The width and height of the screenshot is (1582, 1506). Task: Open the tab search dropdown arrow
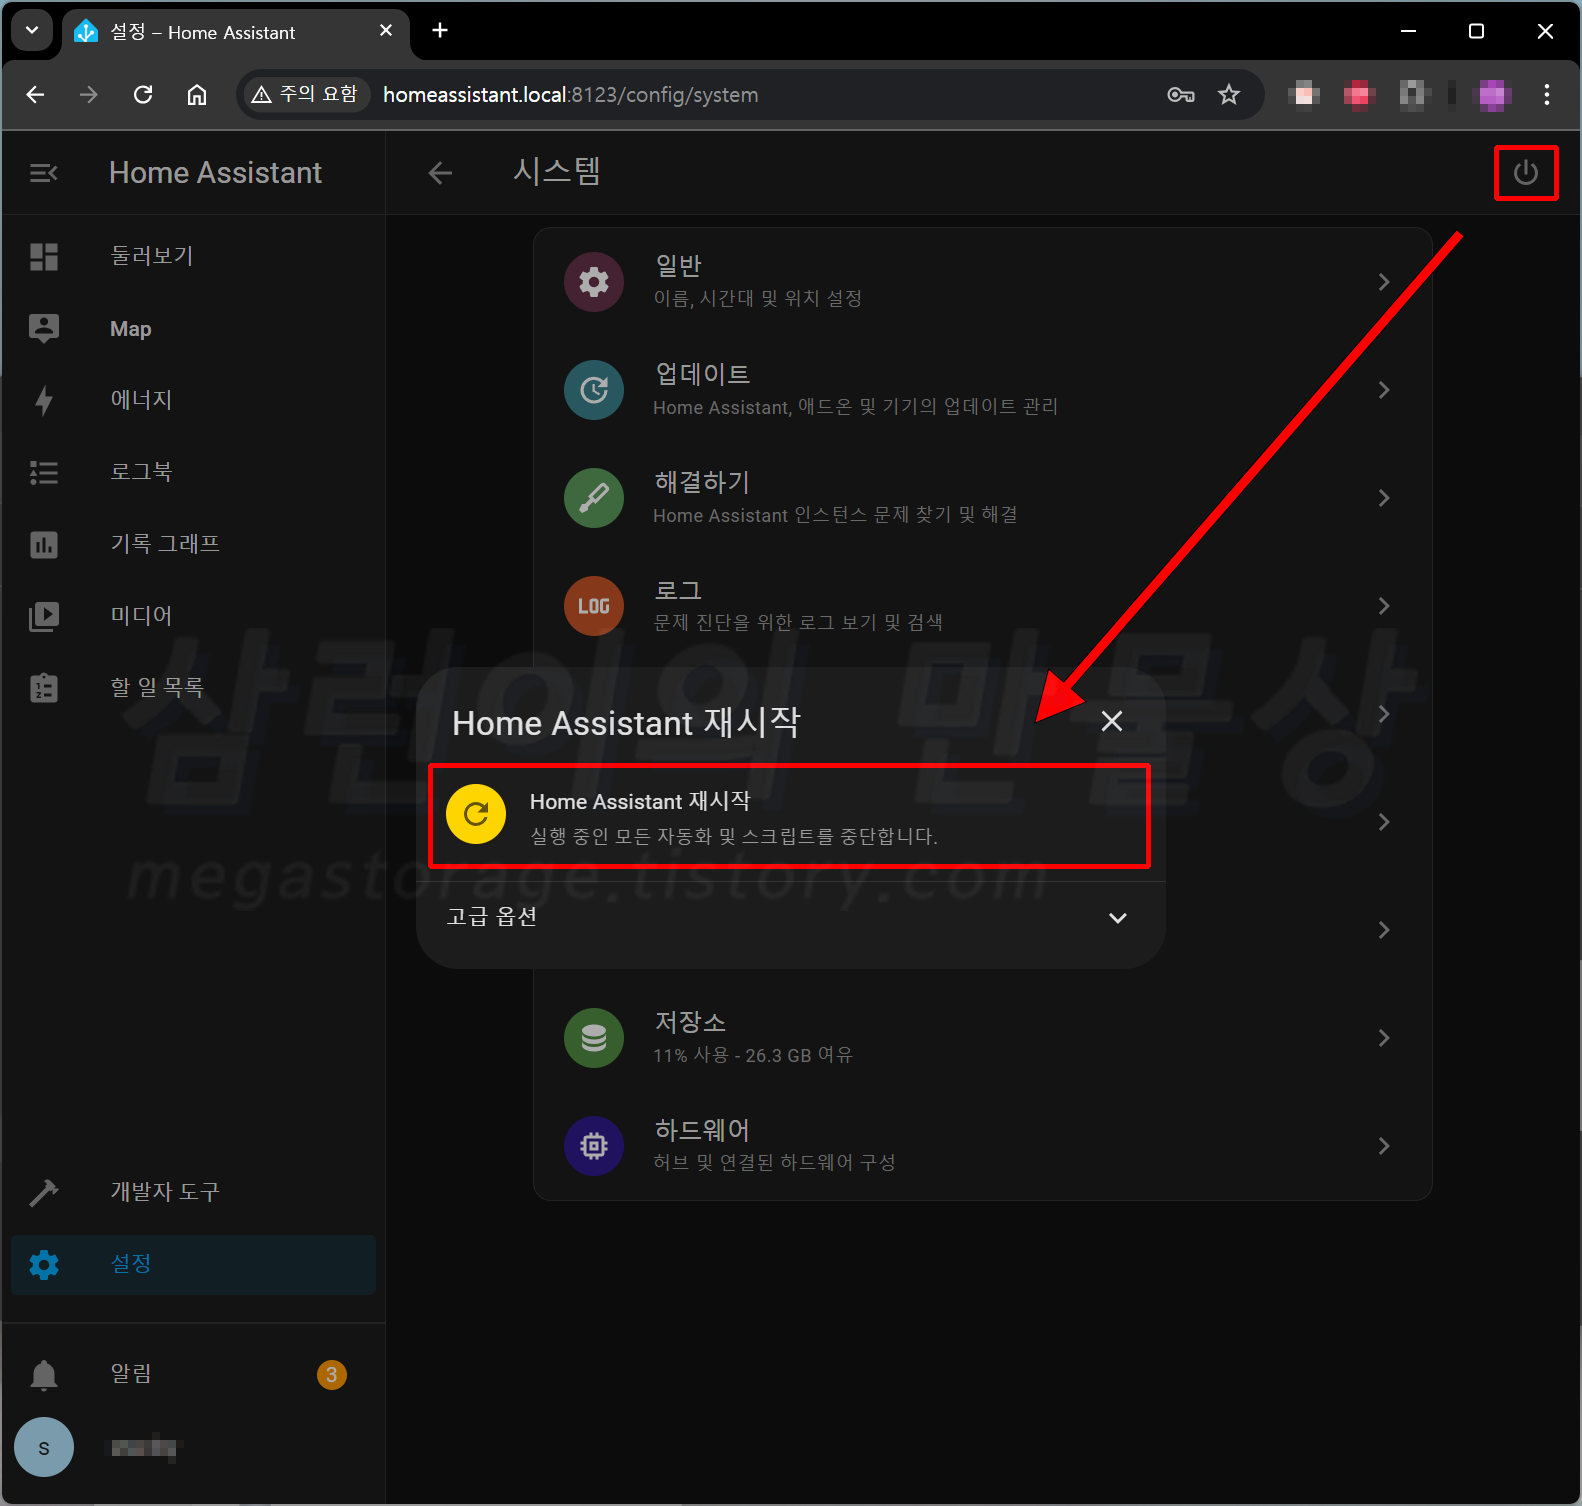(x=32, y=30)
